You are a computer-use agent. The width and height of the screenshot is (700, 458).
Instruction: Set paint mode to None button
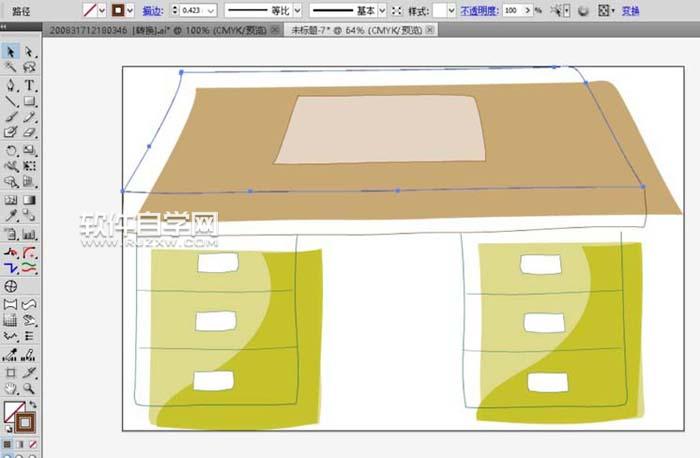(x=33, y=444)
